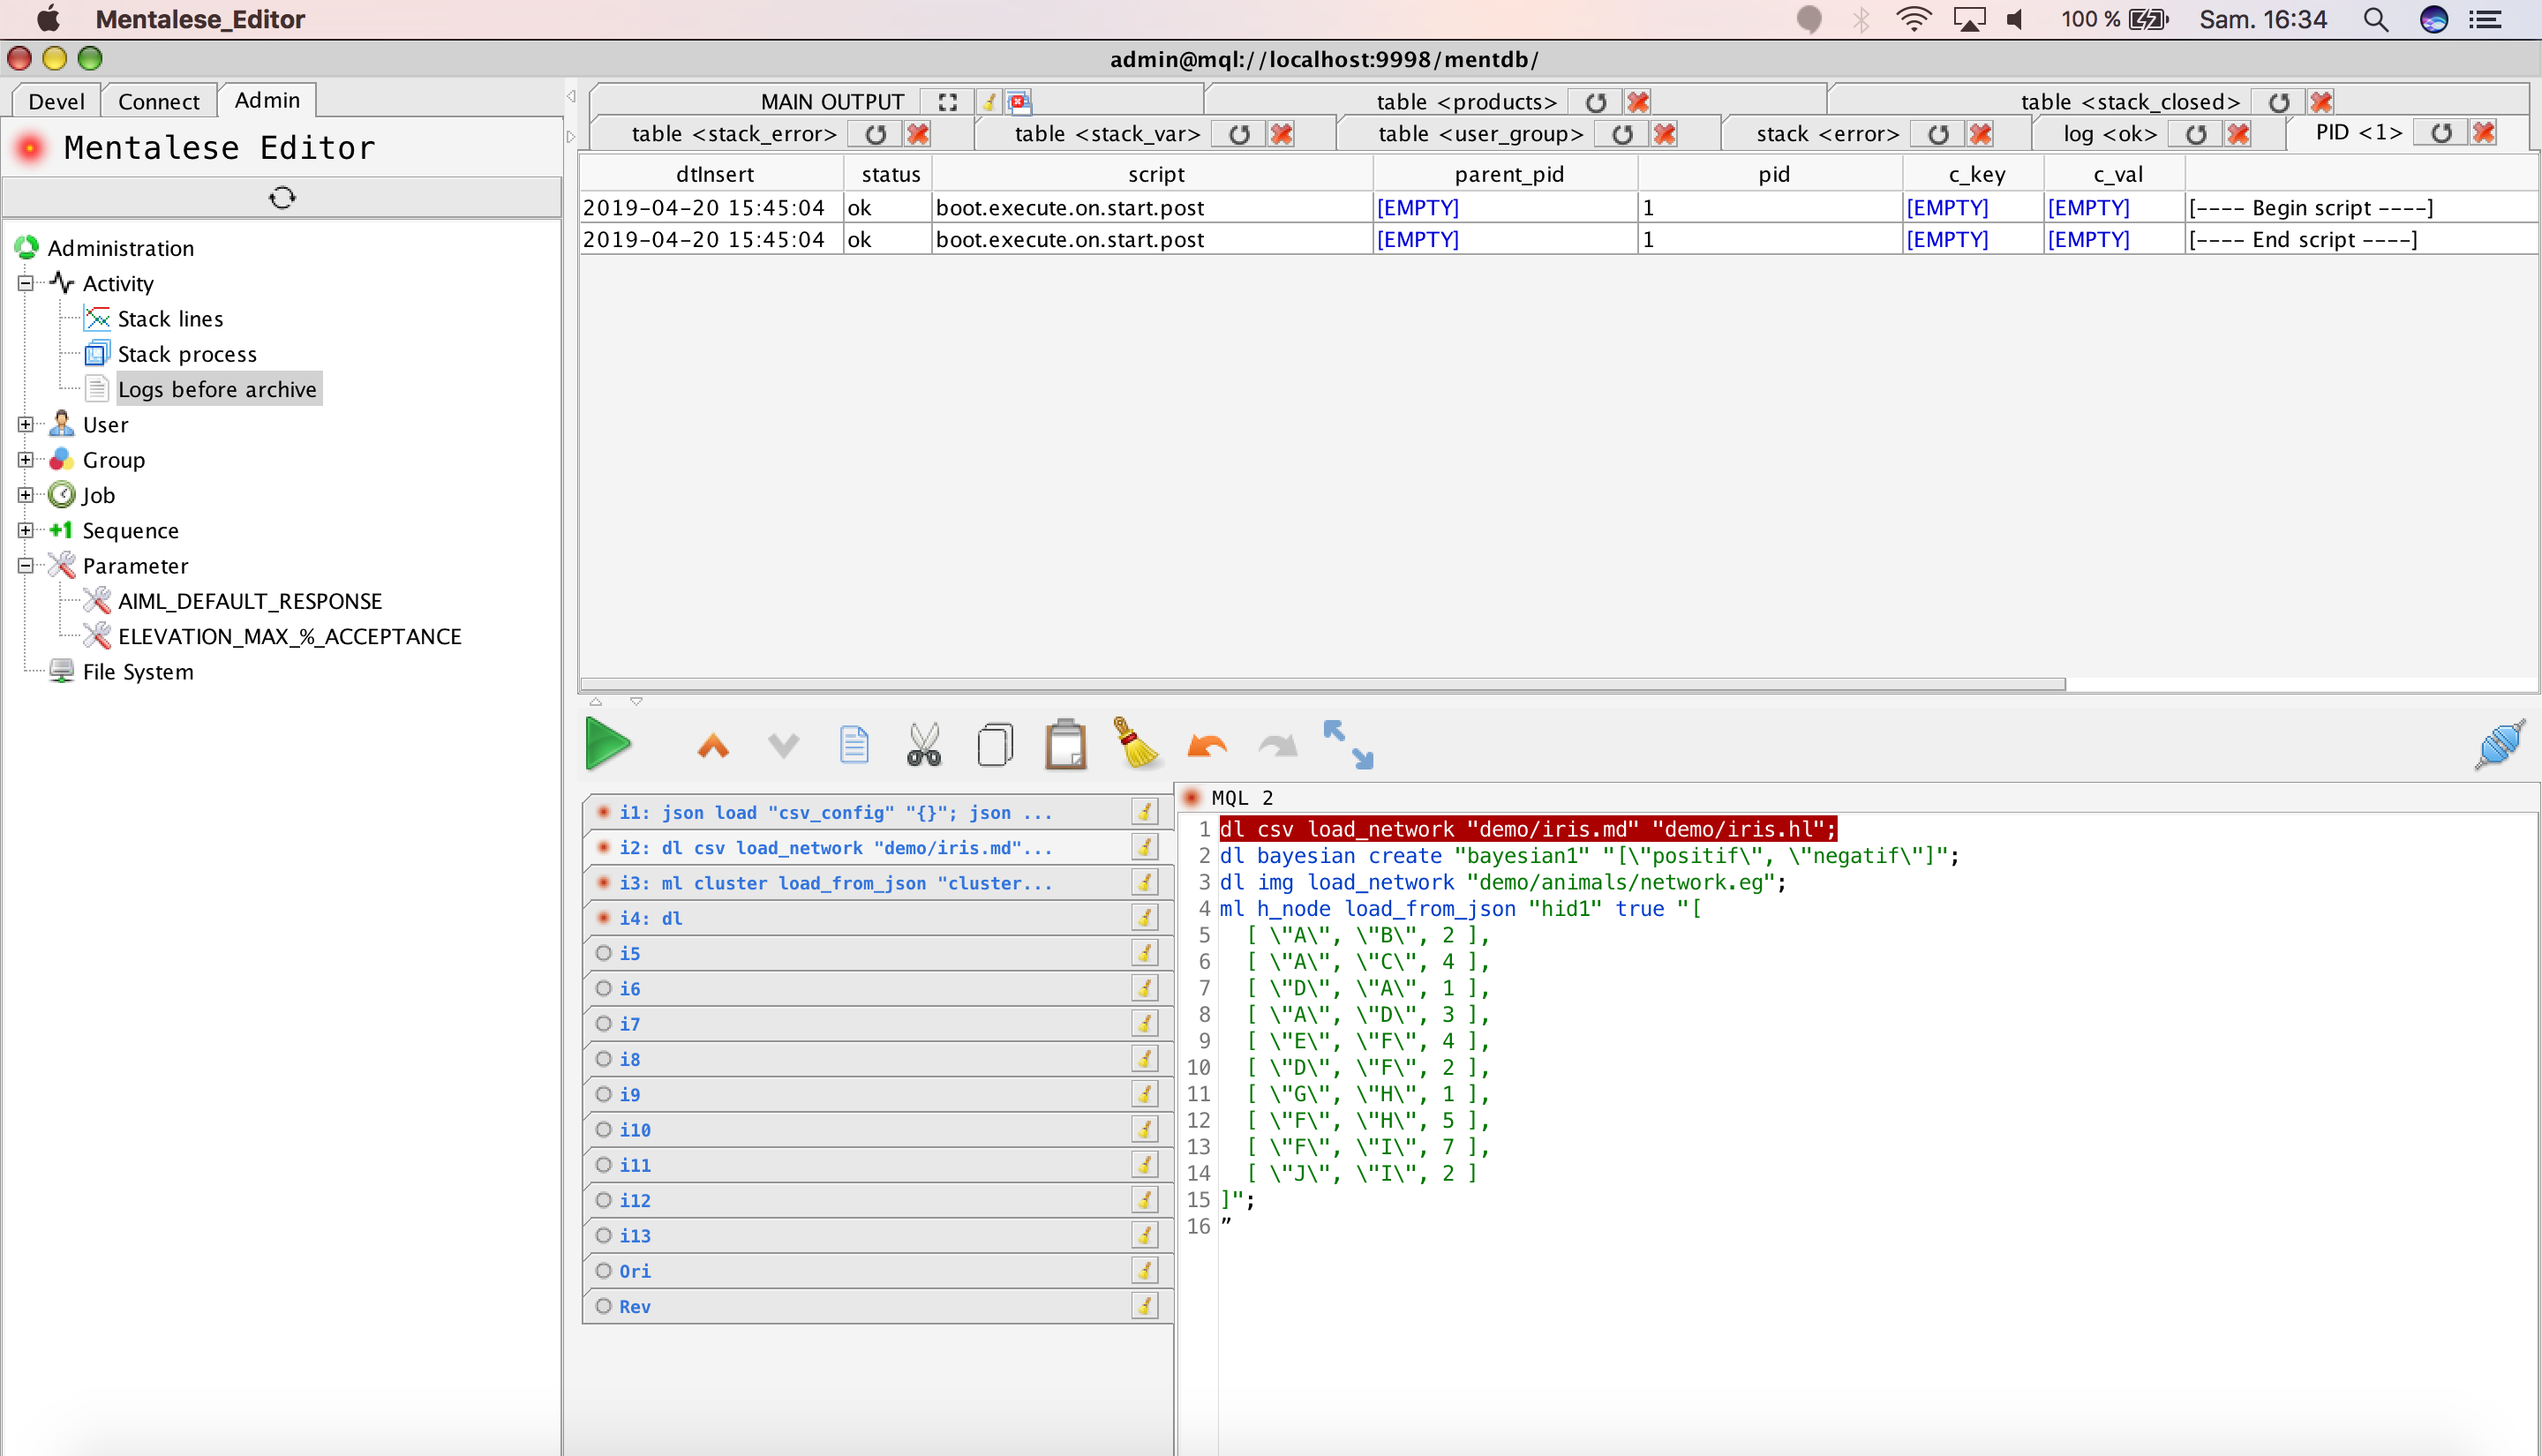Click the paste clipboard icon
The width and height of the screenshot is (2542, 1456).
tap(1065, 745)
